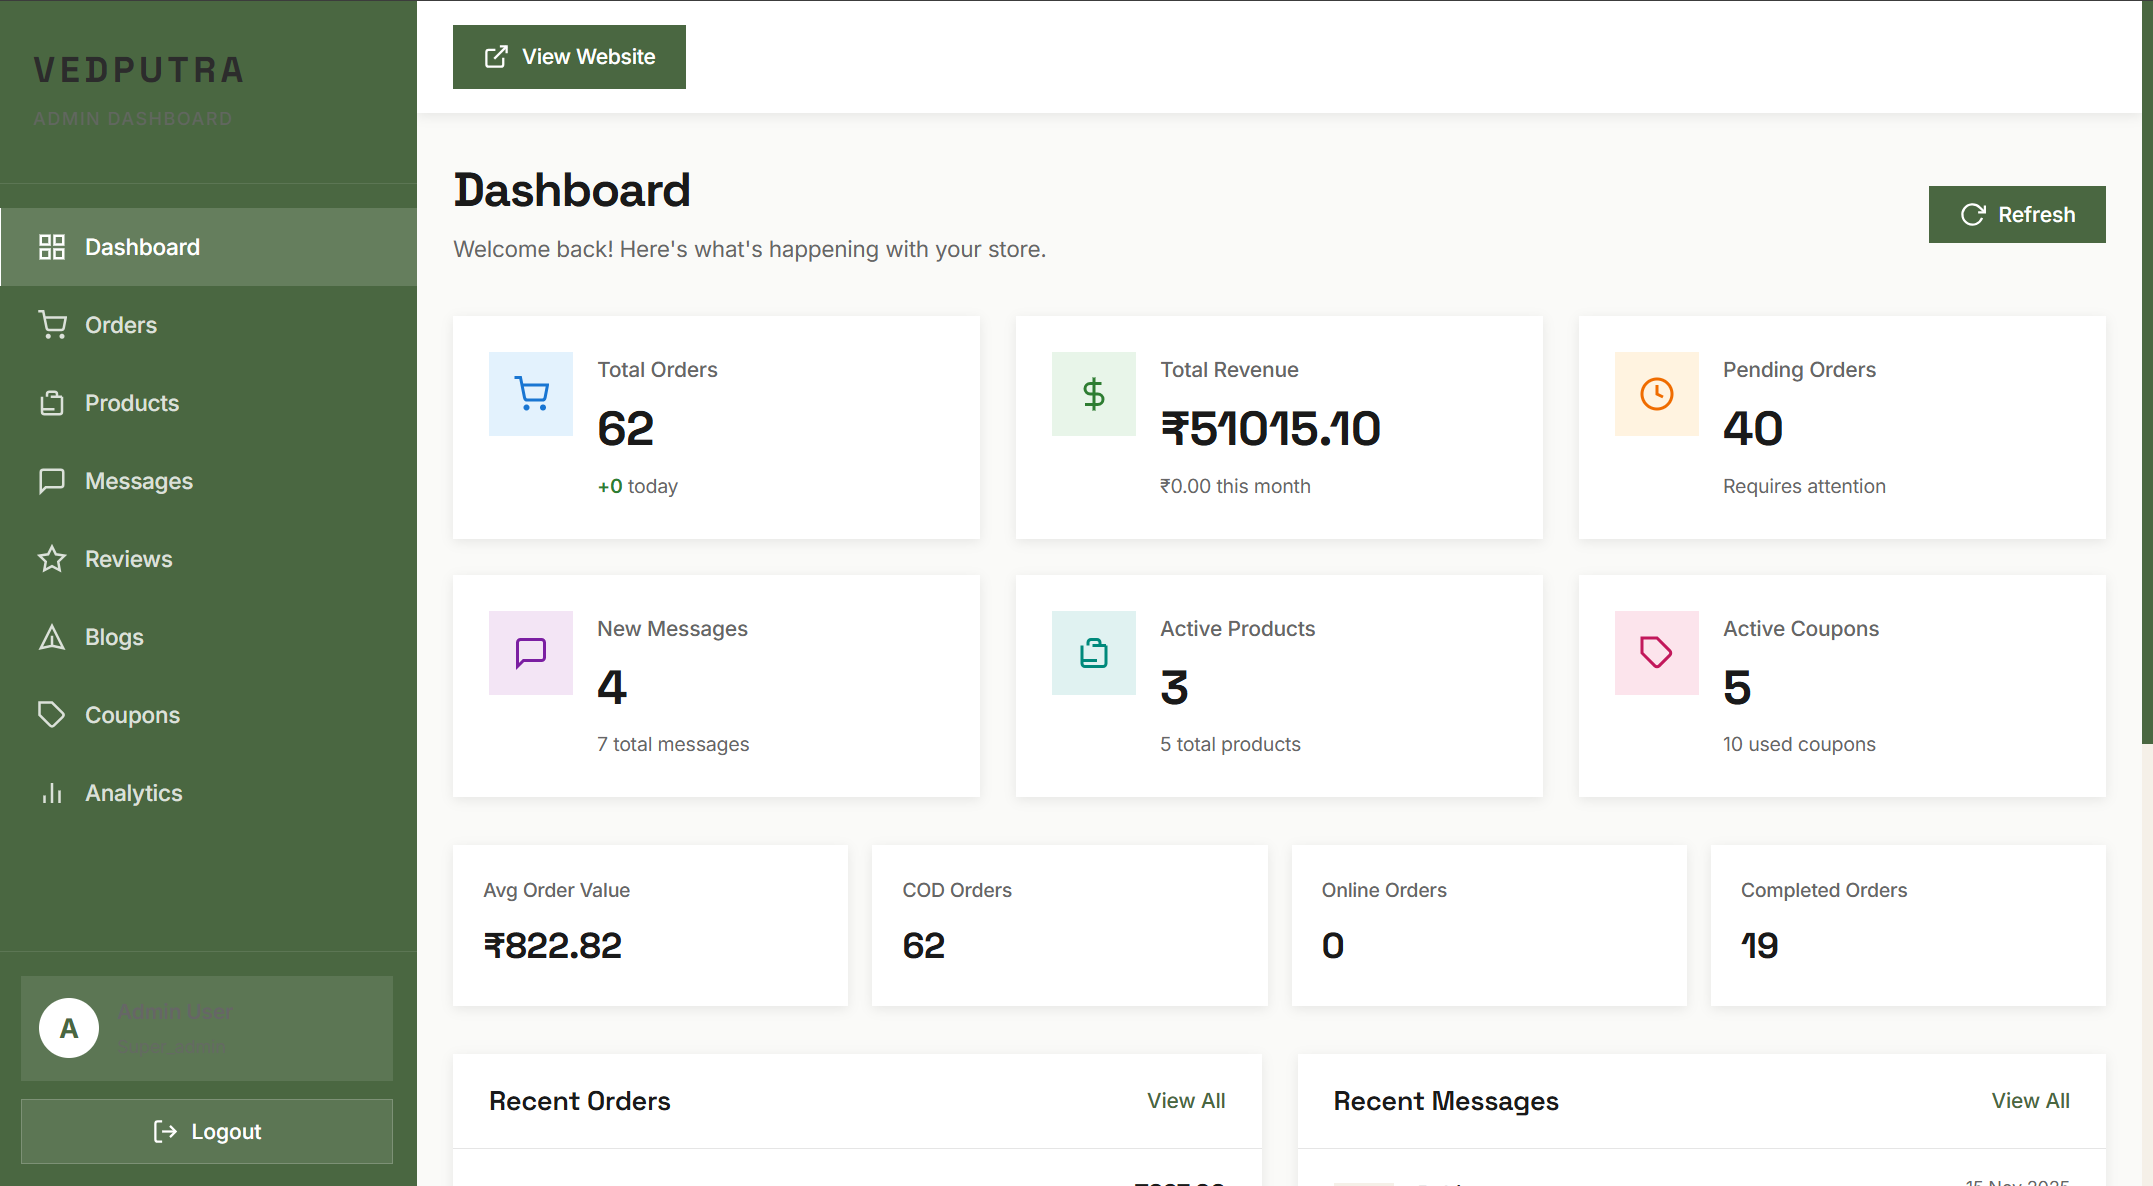Select Coupons in the sidebar menu

click(132, 715)
